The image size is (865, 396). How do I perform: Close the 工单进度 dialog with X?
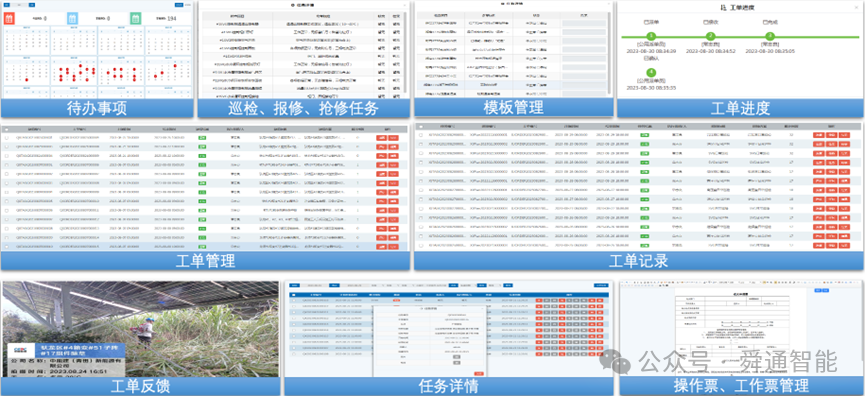[857, 7]
